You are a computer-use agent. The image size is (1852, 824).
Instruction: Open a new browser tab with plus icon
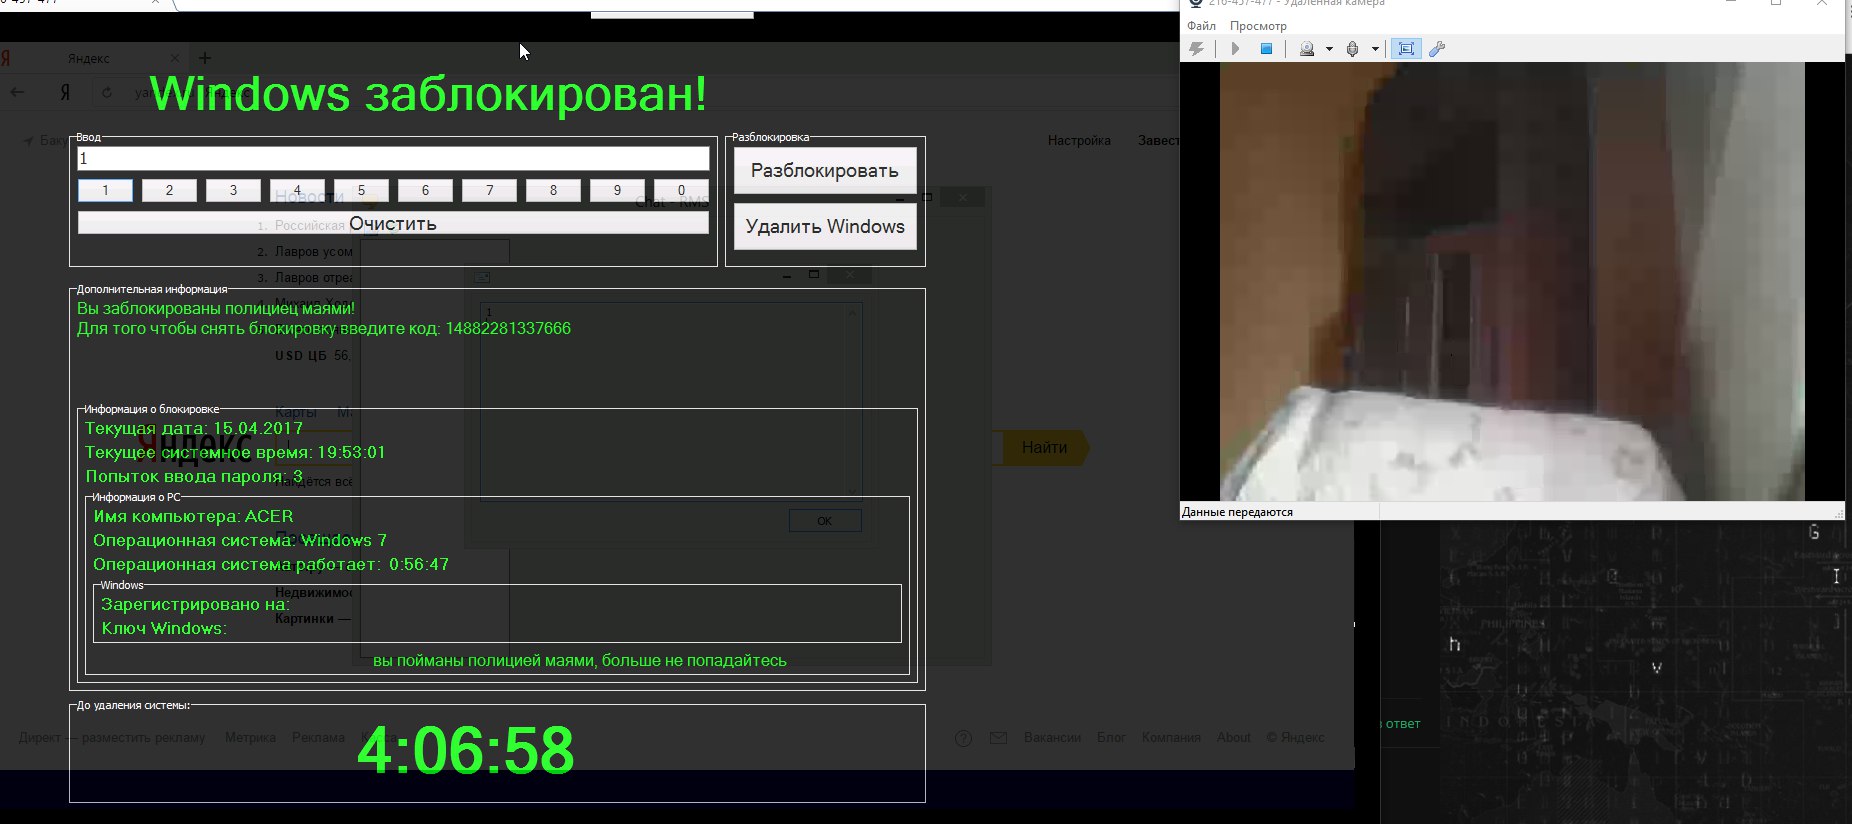[x=205, y=58]
